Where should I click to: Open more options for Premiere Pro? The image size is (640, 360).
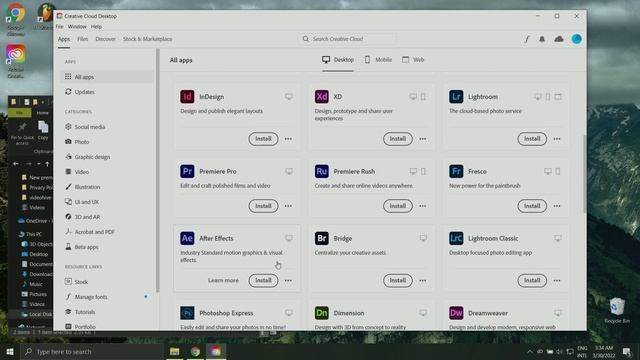(288, 206)
